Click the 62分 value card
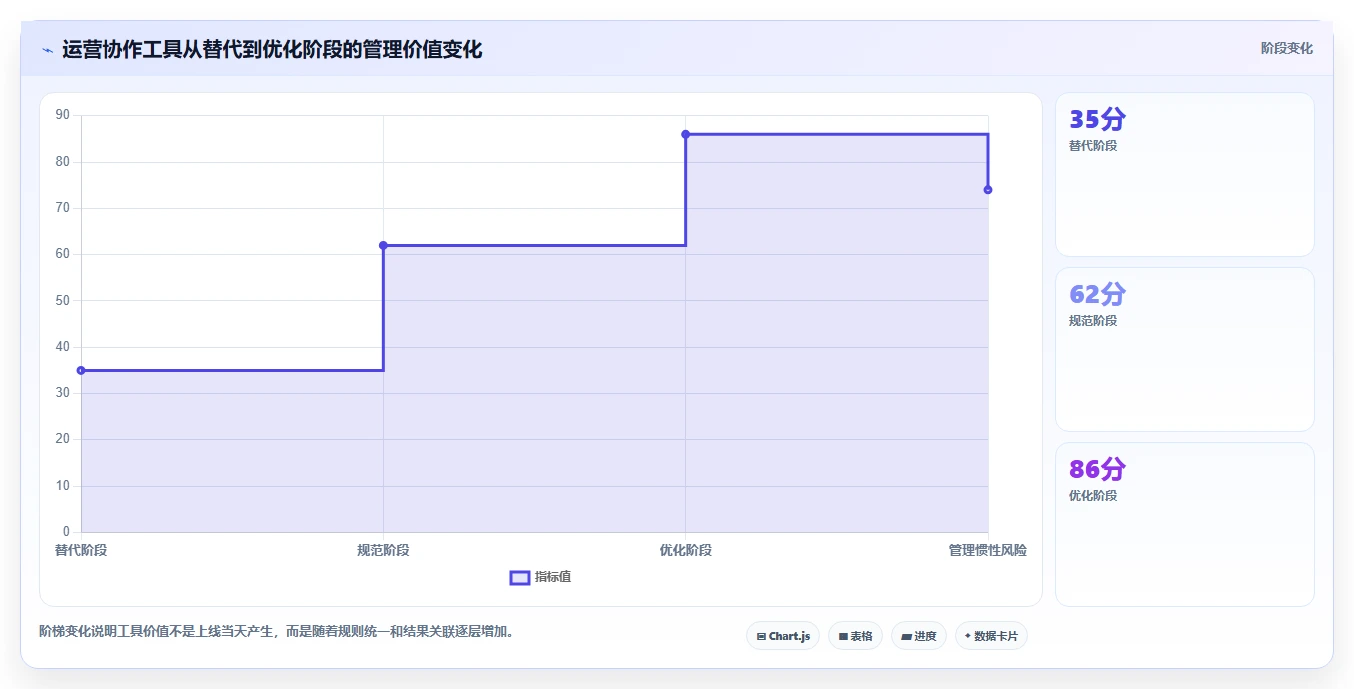The image size is (1354, 689). pos(1185,349)
